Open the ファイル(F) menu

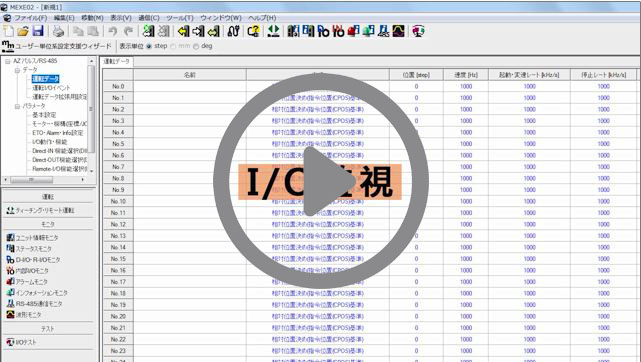pyautogui.click(x=31, y=18)
